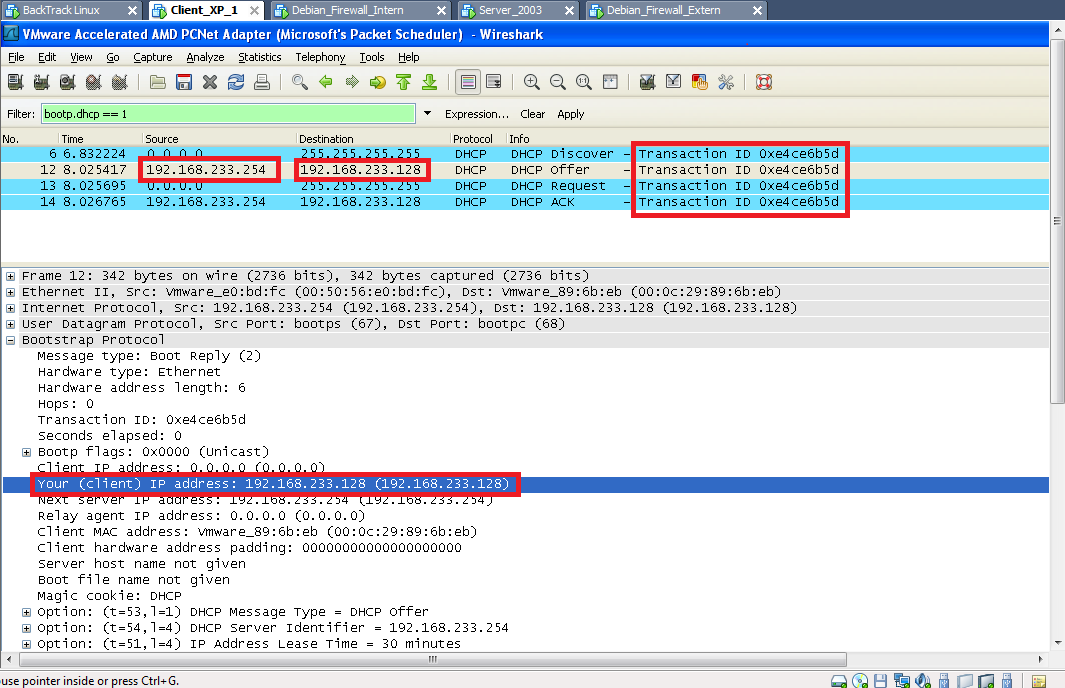
Task: Stop the running live capture
Action: tap(94, 82)
